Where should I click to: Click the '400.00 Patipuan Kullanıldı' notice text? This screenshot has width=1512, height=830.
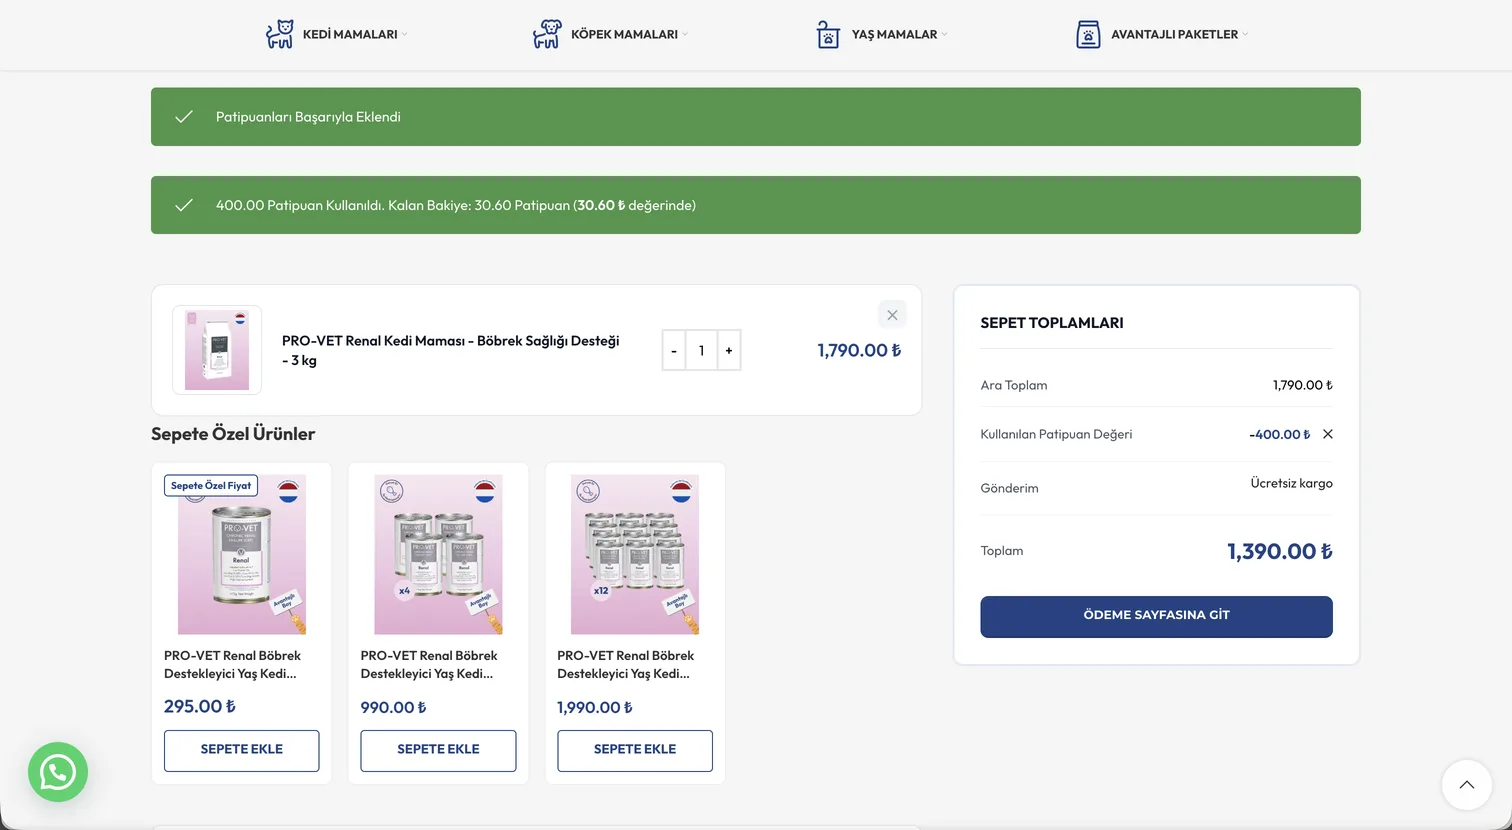click(456, 205)
